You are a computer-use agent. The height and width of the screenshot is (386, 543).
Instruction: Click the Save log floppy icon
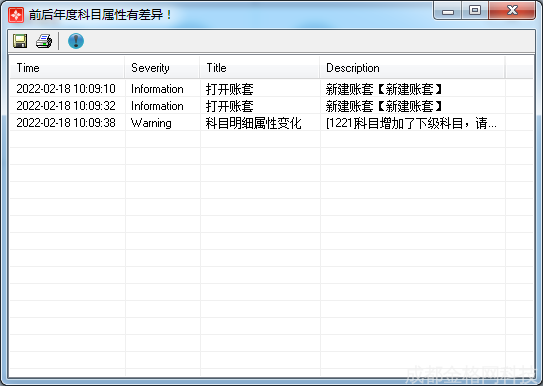pos(20,41)
